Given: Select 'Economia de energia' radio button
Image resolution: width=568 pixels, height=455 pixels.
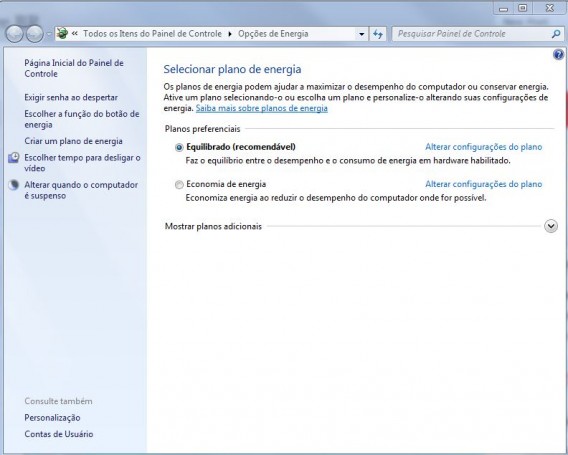Looking at the screenshot, I should tap(179, 185).
